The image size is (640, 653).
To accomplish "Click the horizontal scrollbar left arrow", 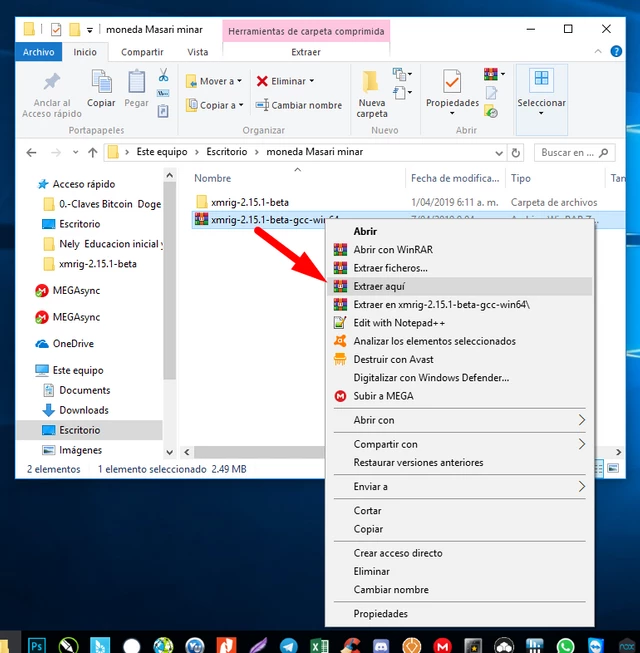I will (187, 452).
